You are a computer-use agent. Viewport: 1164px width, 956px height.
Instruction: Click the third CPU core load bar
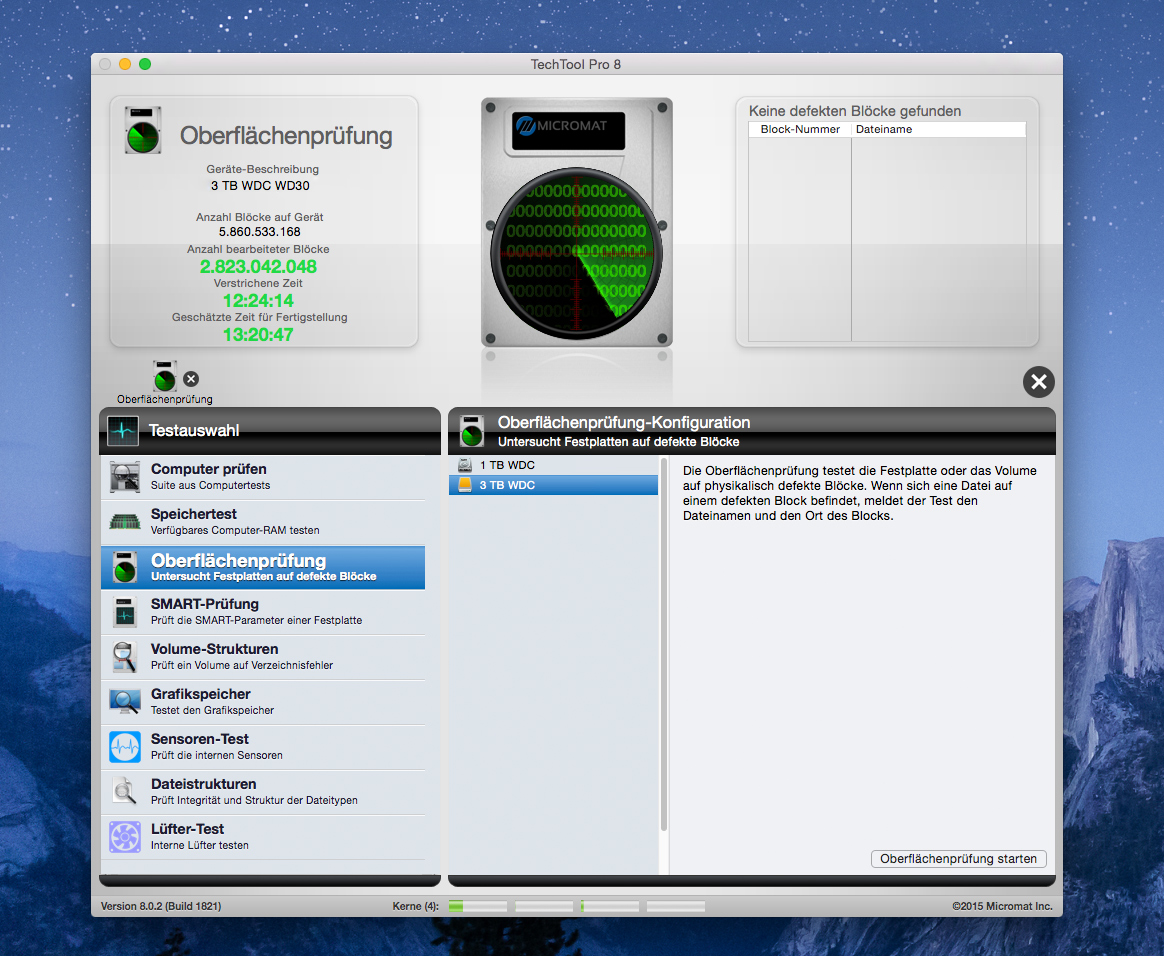point(609,906)
